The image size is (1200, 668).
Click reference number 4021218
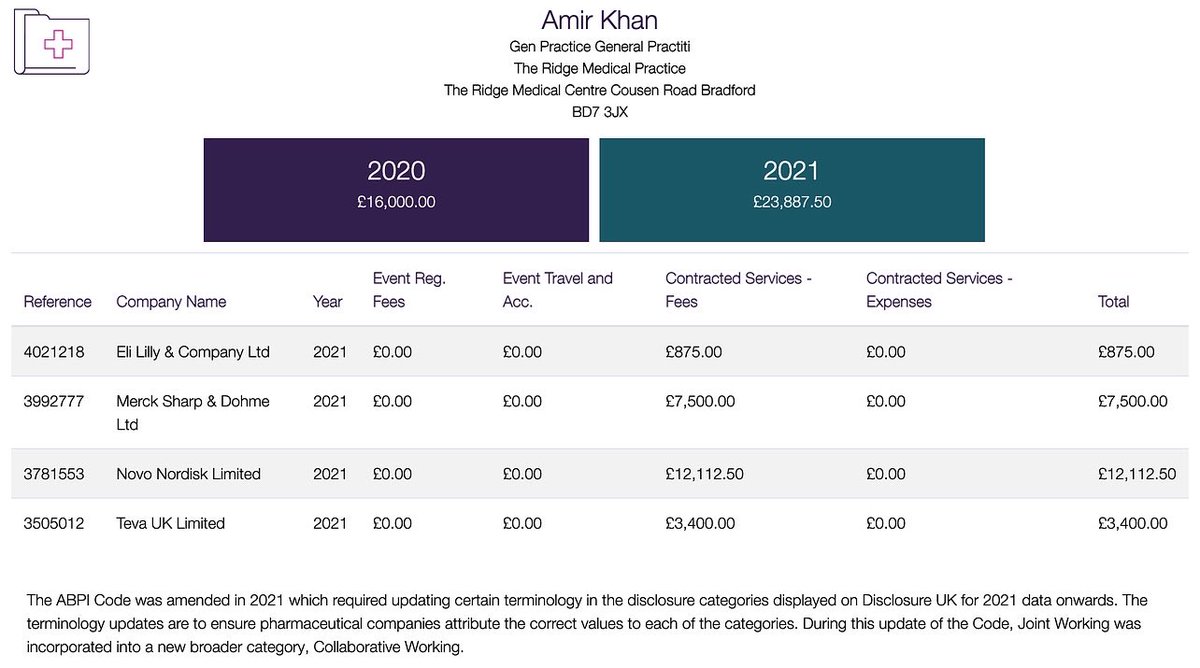[55, 352]
